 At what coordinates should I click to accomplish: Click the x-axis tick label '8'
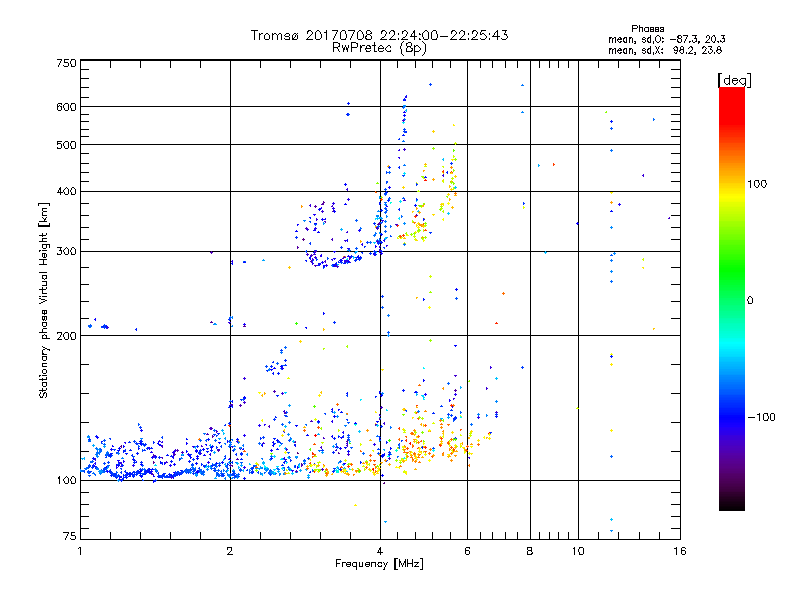(530, 551)
